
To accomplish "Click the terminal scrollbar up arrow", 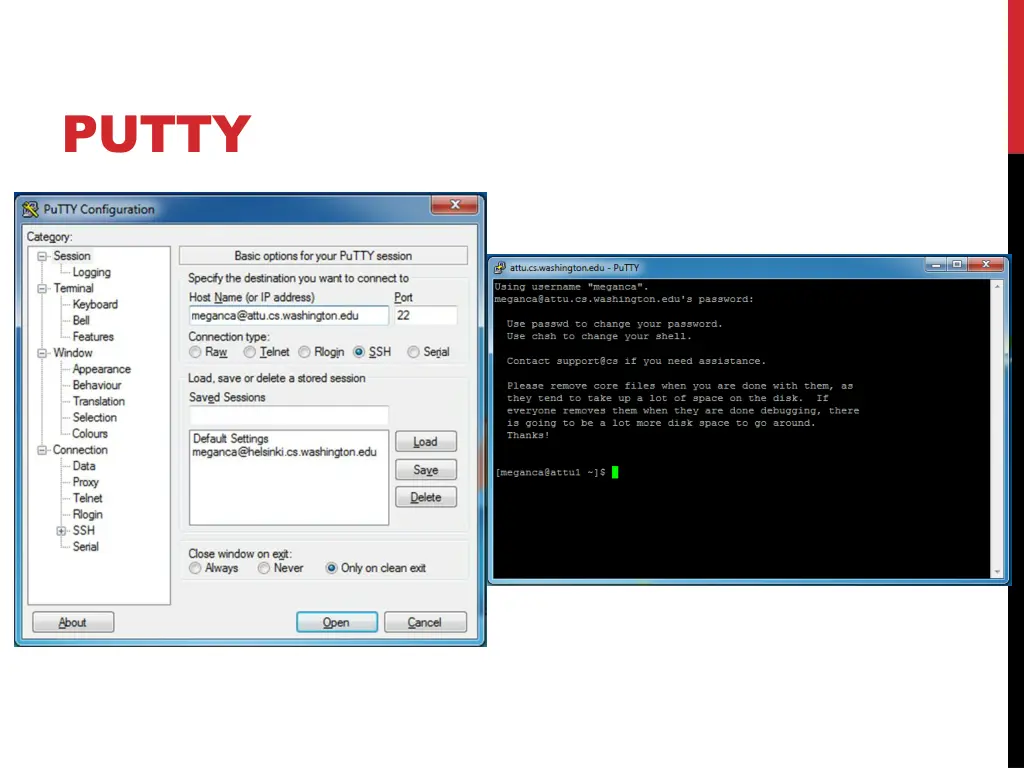I will click(x=997, y=287).
